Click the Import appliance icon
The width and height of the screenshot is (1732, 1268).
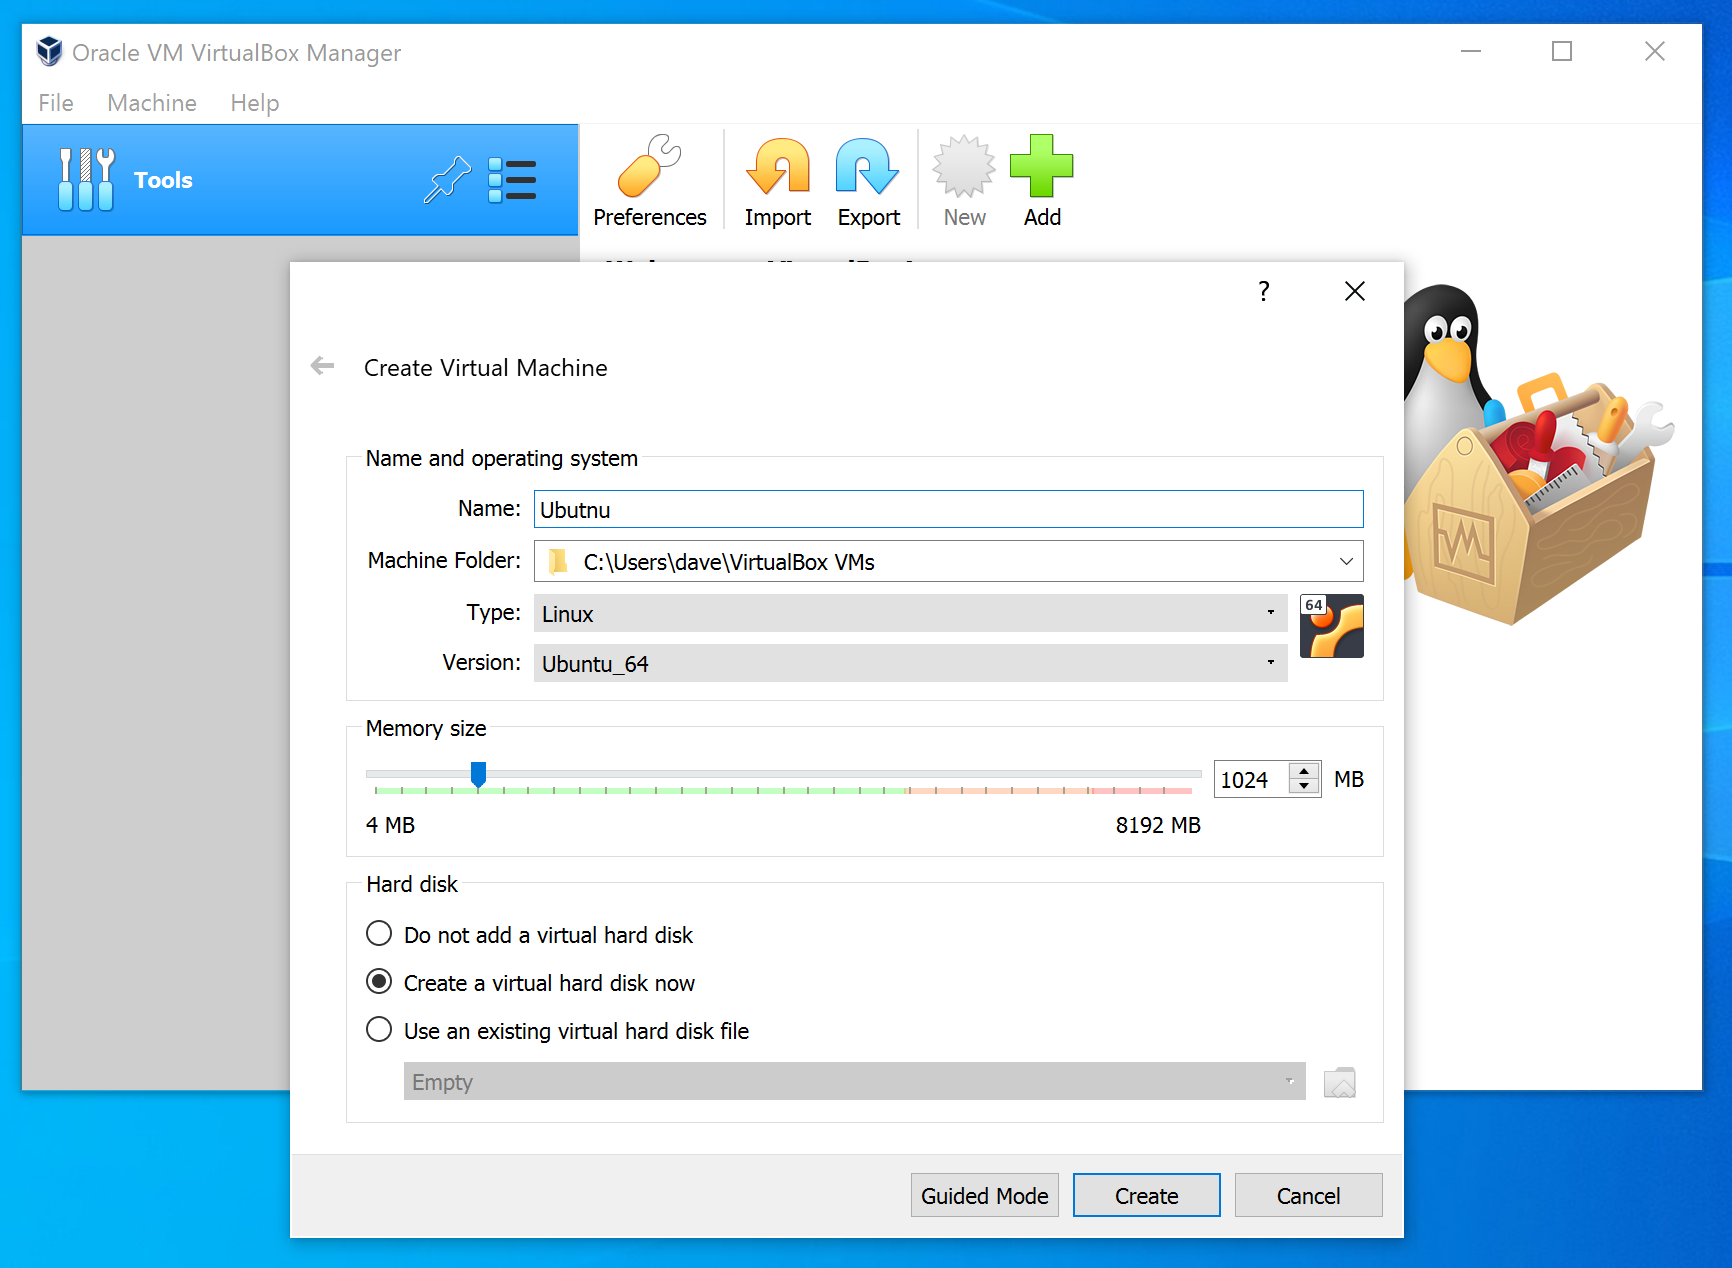[x=777, y=181]
